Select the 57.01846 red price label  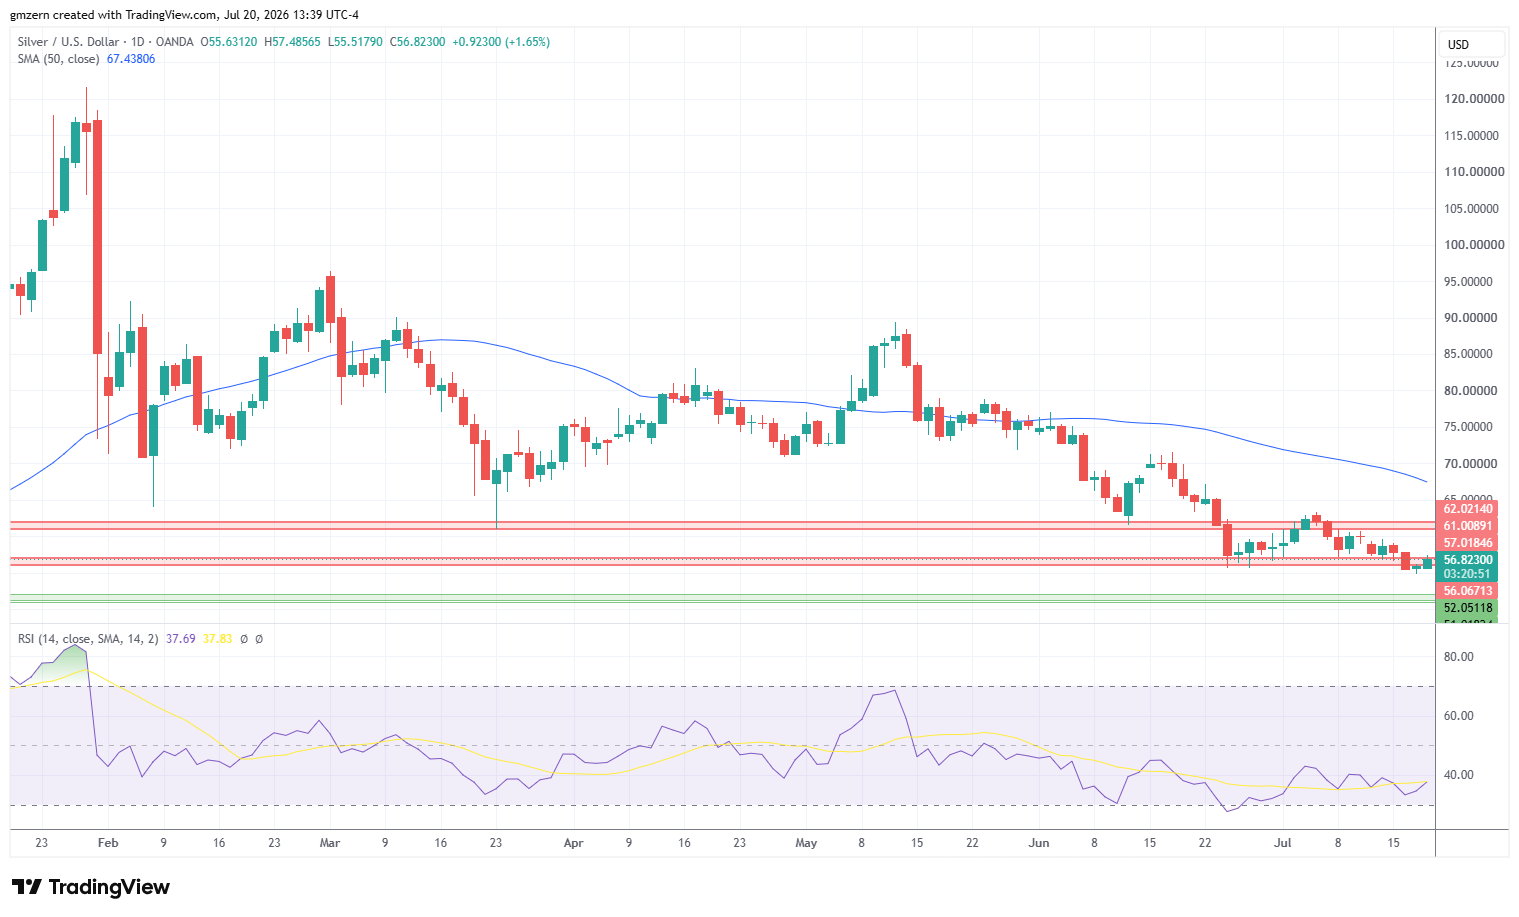pos(1467,543)
